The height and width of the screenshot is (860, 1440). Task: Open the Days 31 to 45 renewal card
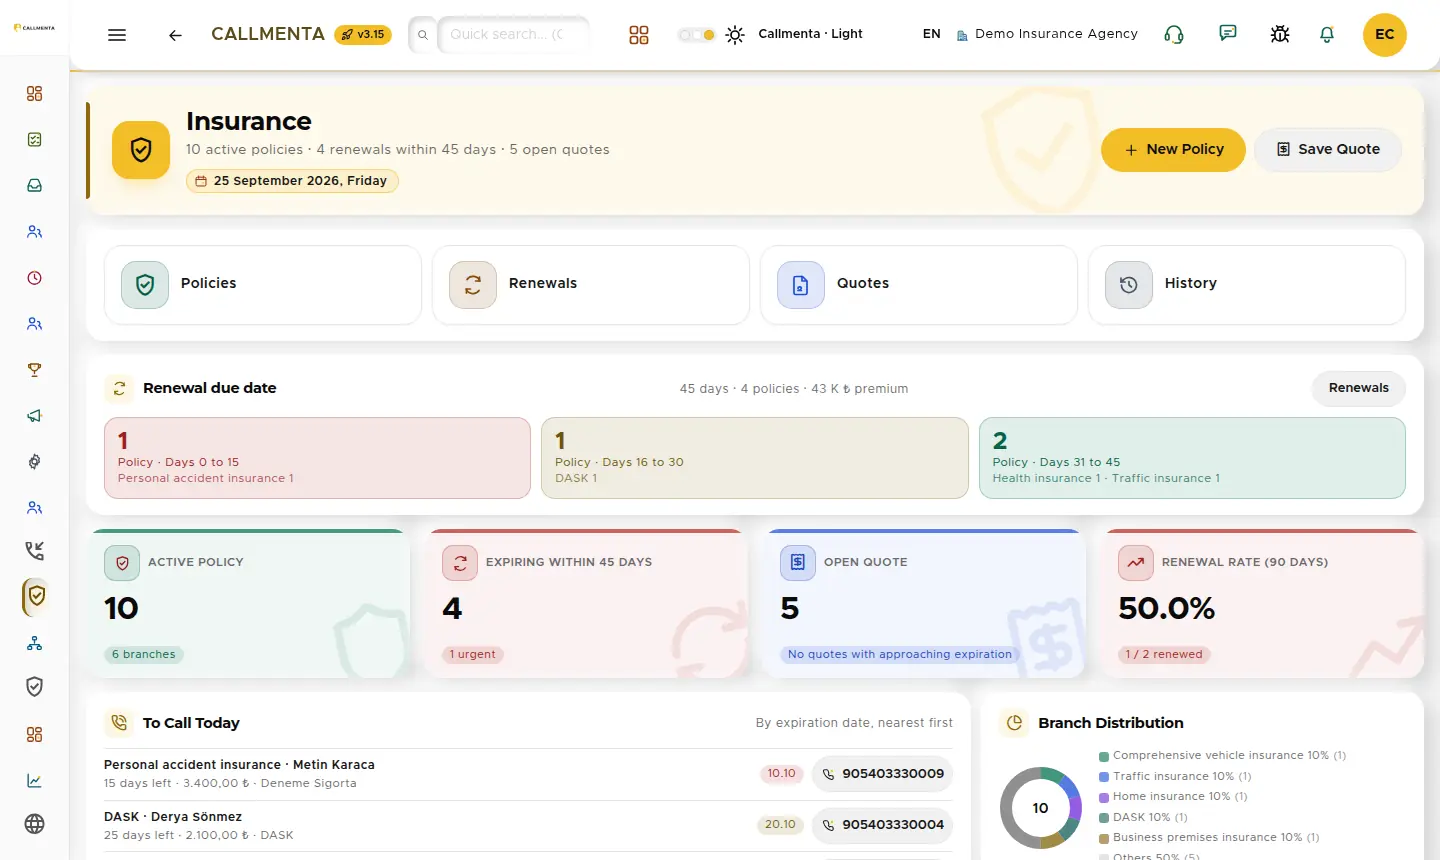pos(1192,459)
